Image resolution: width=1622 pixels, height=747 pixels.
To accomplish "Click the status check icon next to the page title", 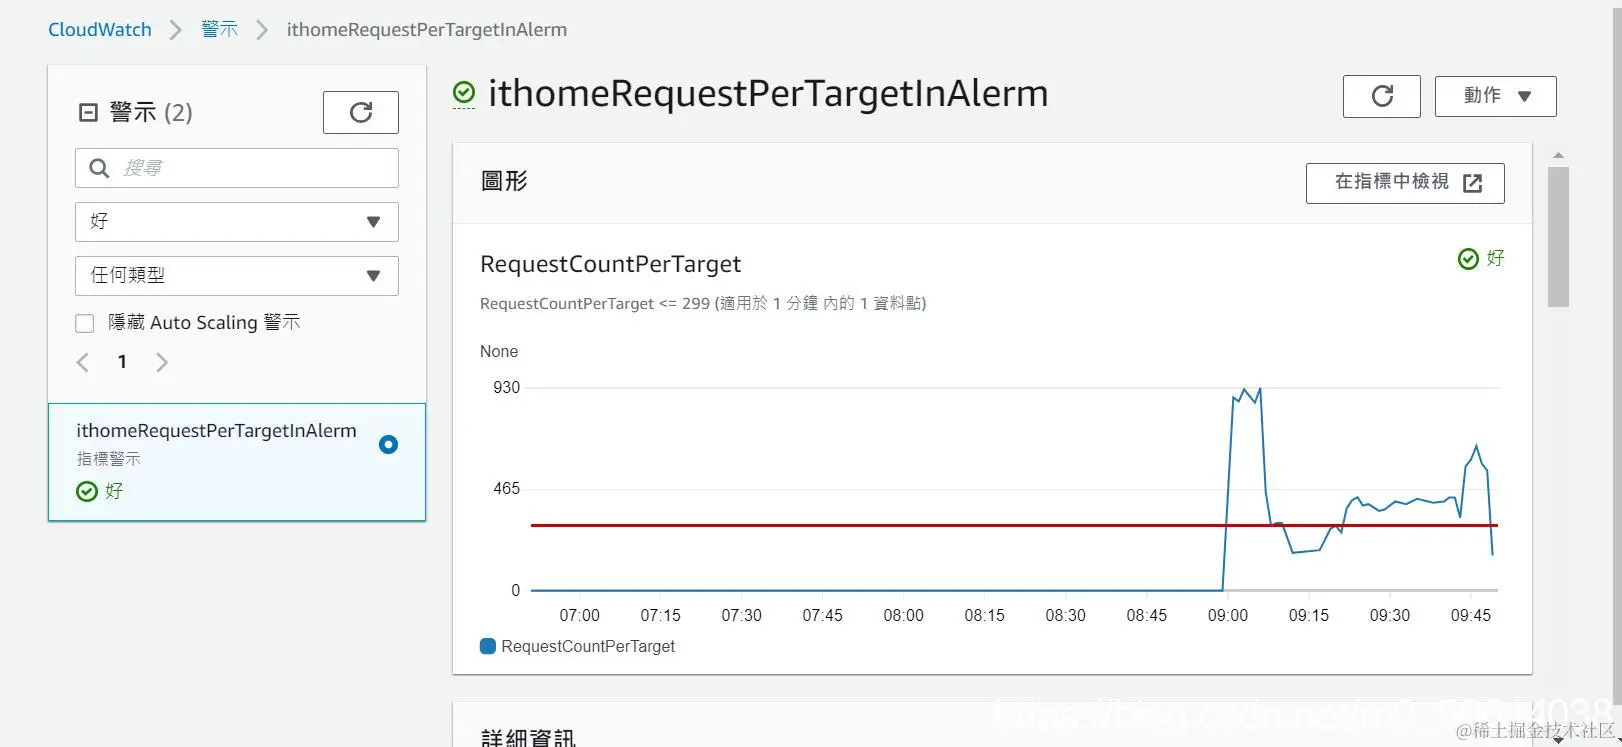I will coord(463,92).
